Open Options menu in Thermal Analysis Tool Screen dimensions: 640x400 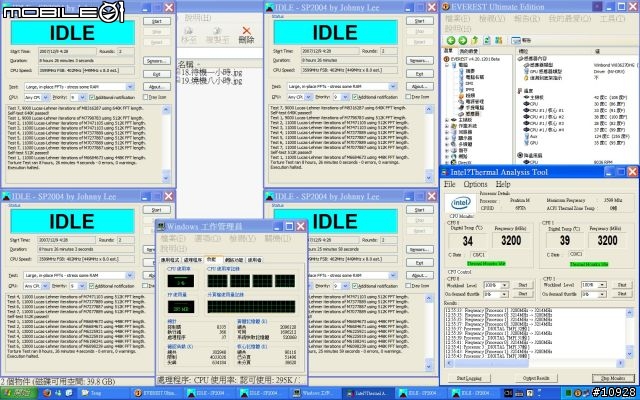tap(476, 184)
